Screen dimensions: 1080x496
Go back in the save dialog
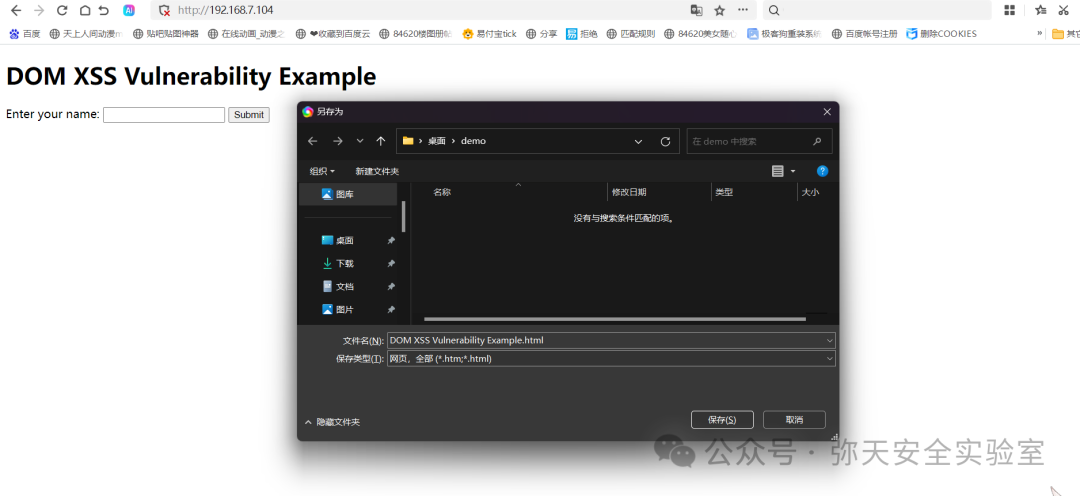(x=313, y=141)
